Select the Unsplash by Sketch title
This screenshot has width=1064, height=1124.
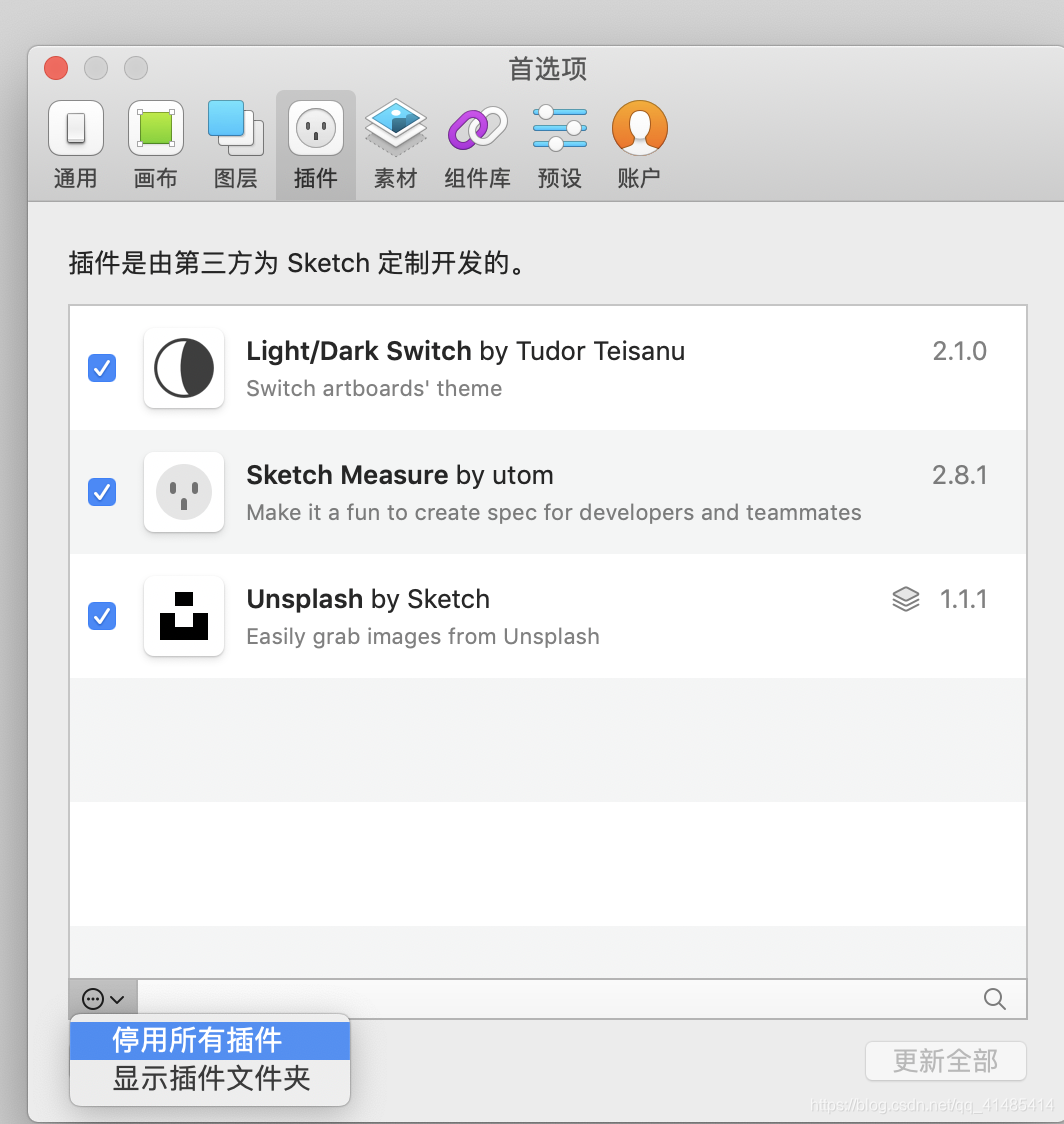coord(369,599)
